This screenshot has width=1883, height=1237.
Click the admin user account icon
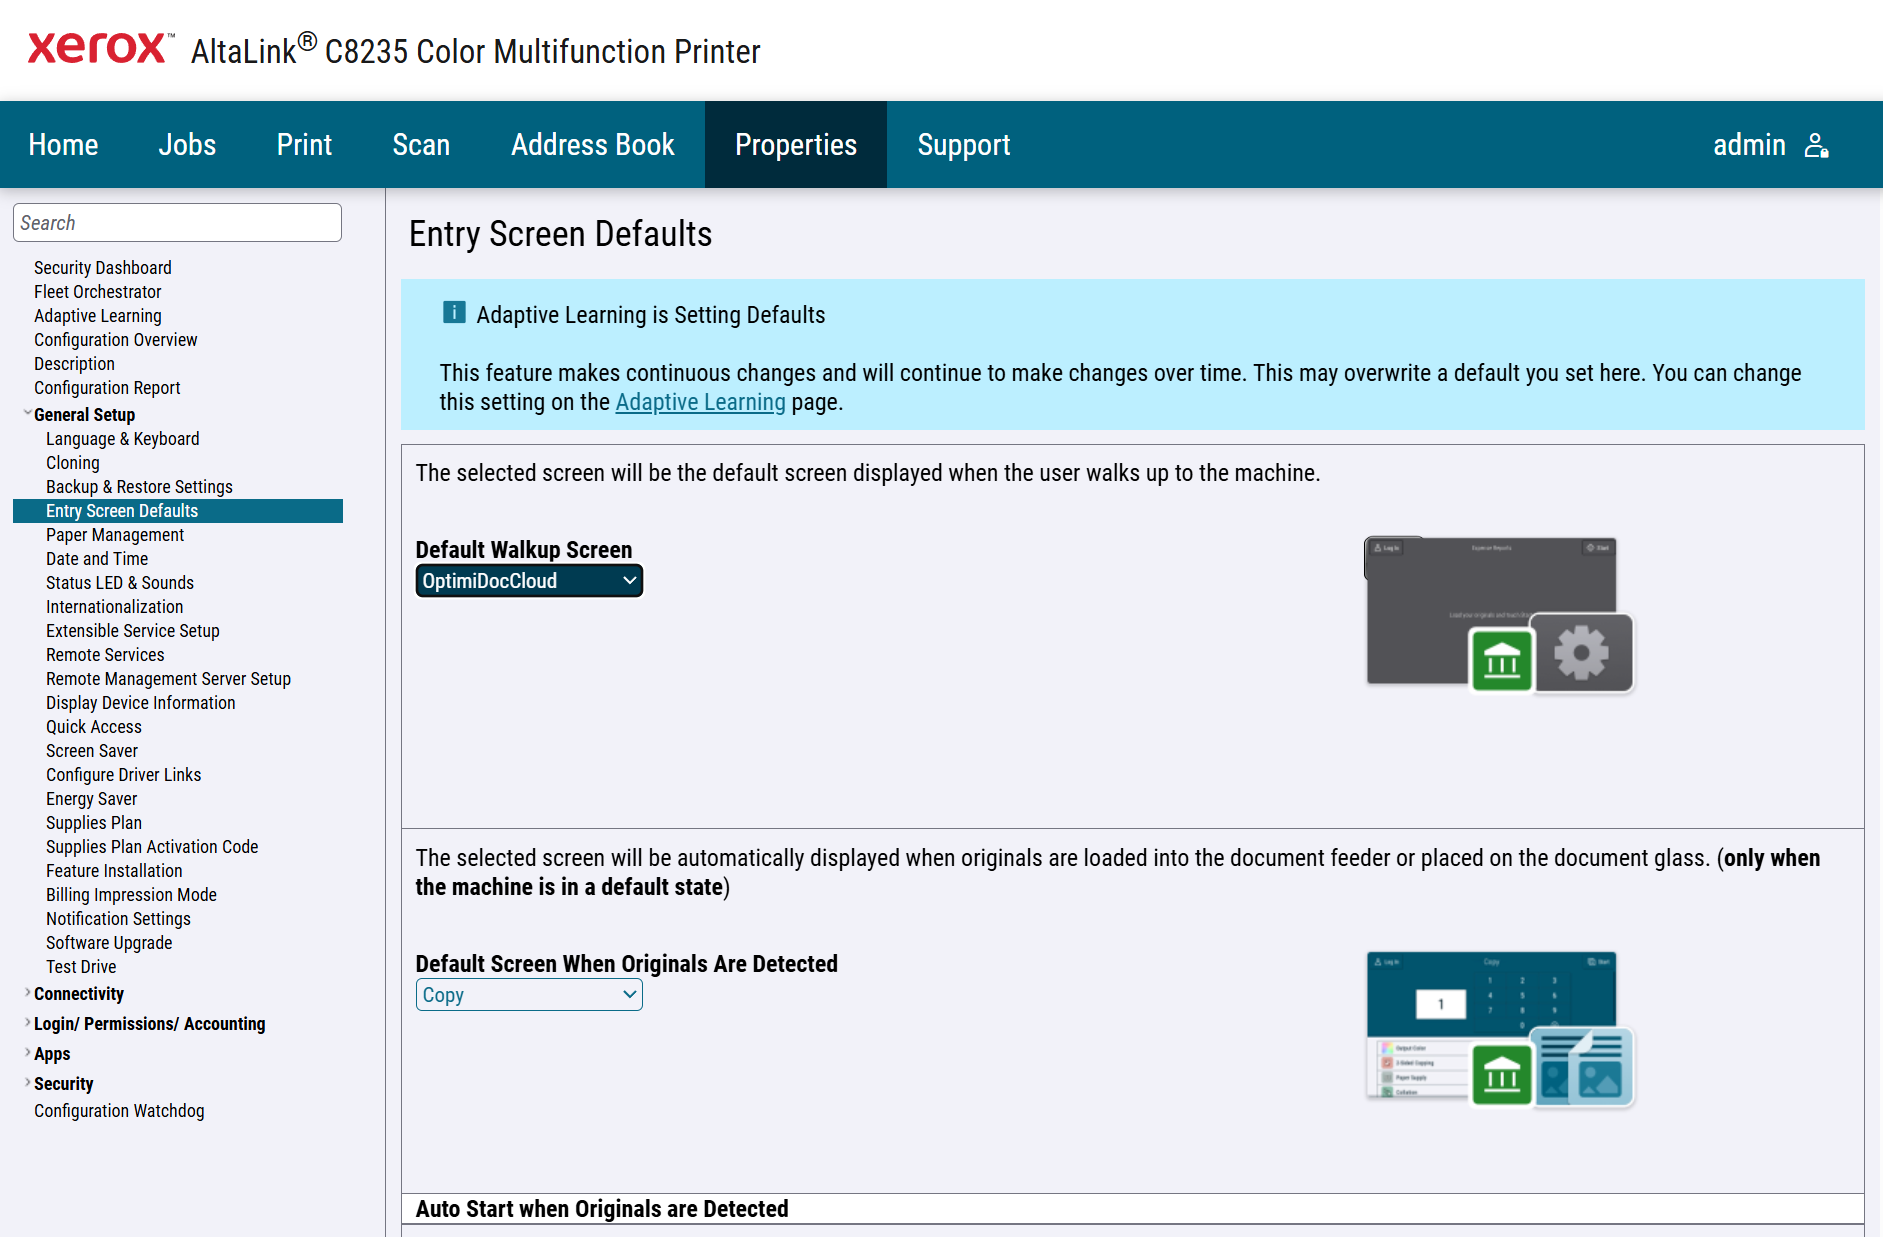click(x=1816, y=146)
